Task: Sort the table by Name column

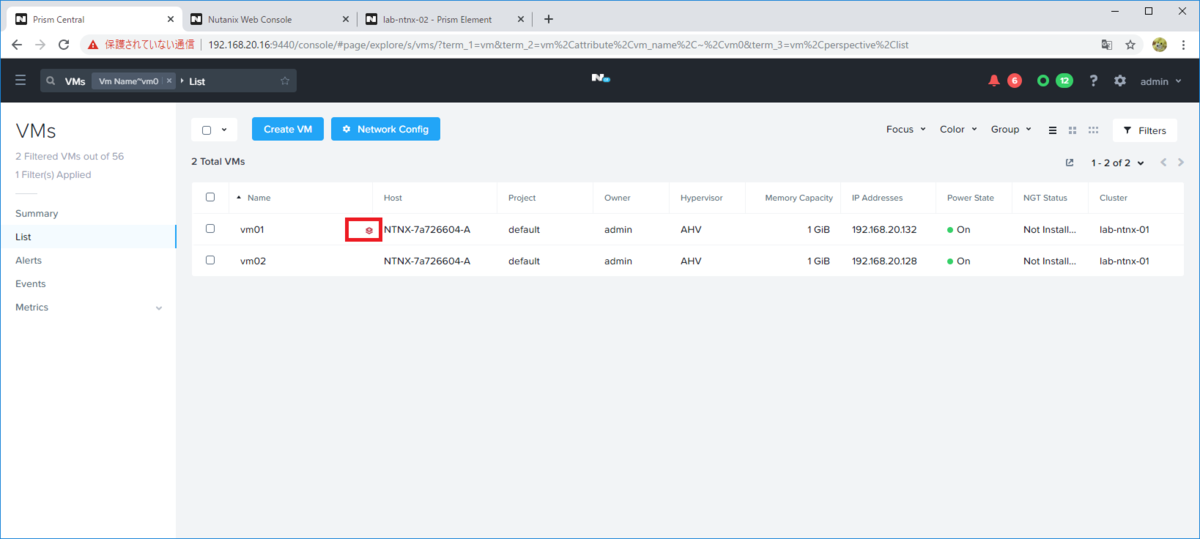Action: click(x=259, y=198)
